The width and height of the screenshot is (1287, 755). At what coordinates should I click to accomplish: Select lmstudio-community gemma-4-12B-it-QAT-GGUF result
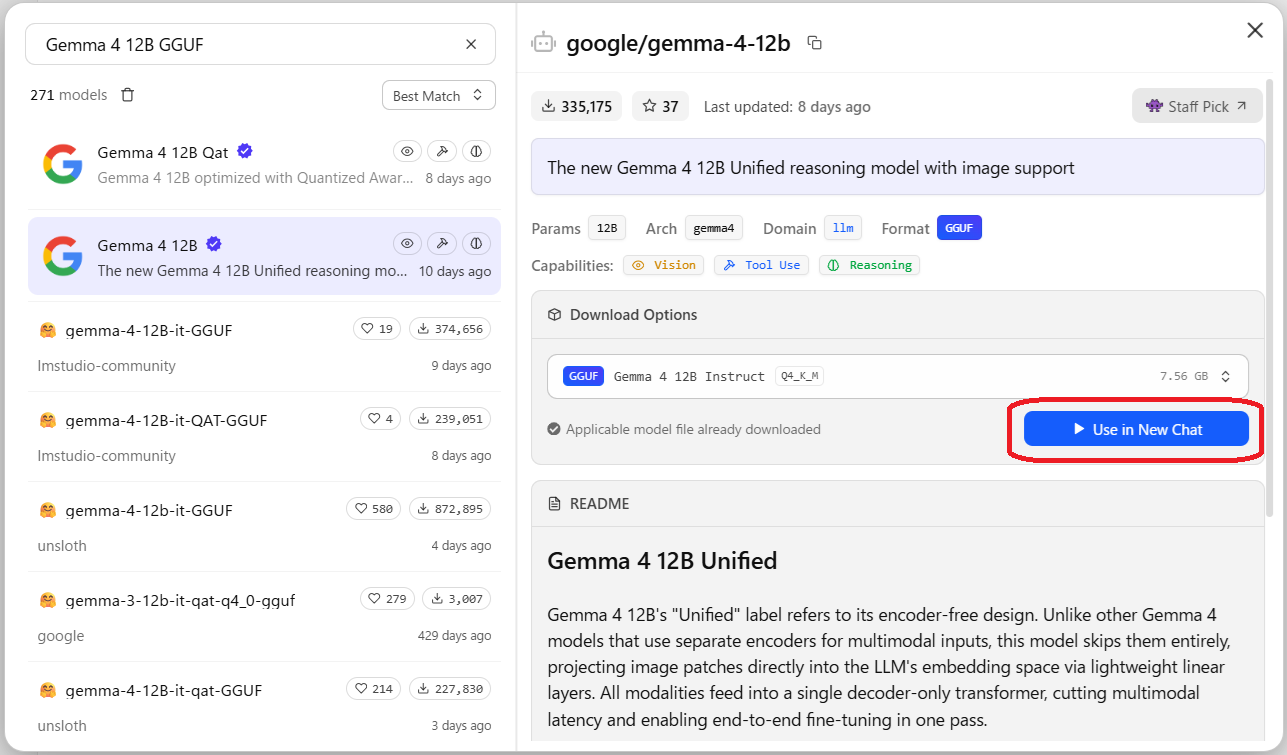[x=264, y=437]
